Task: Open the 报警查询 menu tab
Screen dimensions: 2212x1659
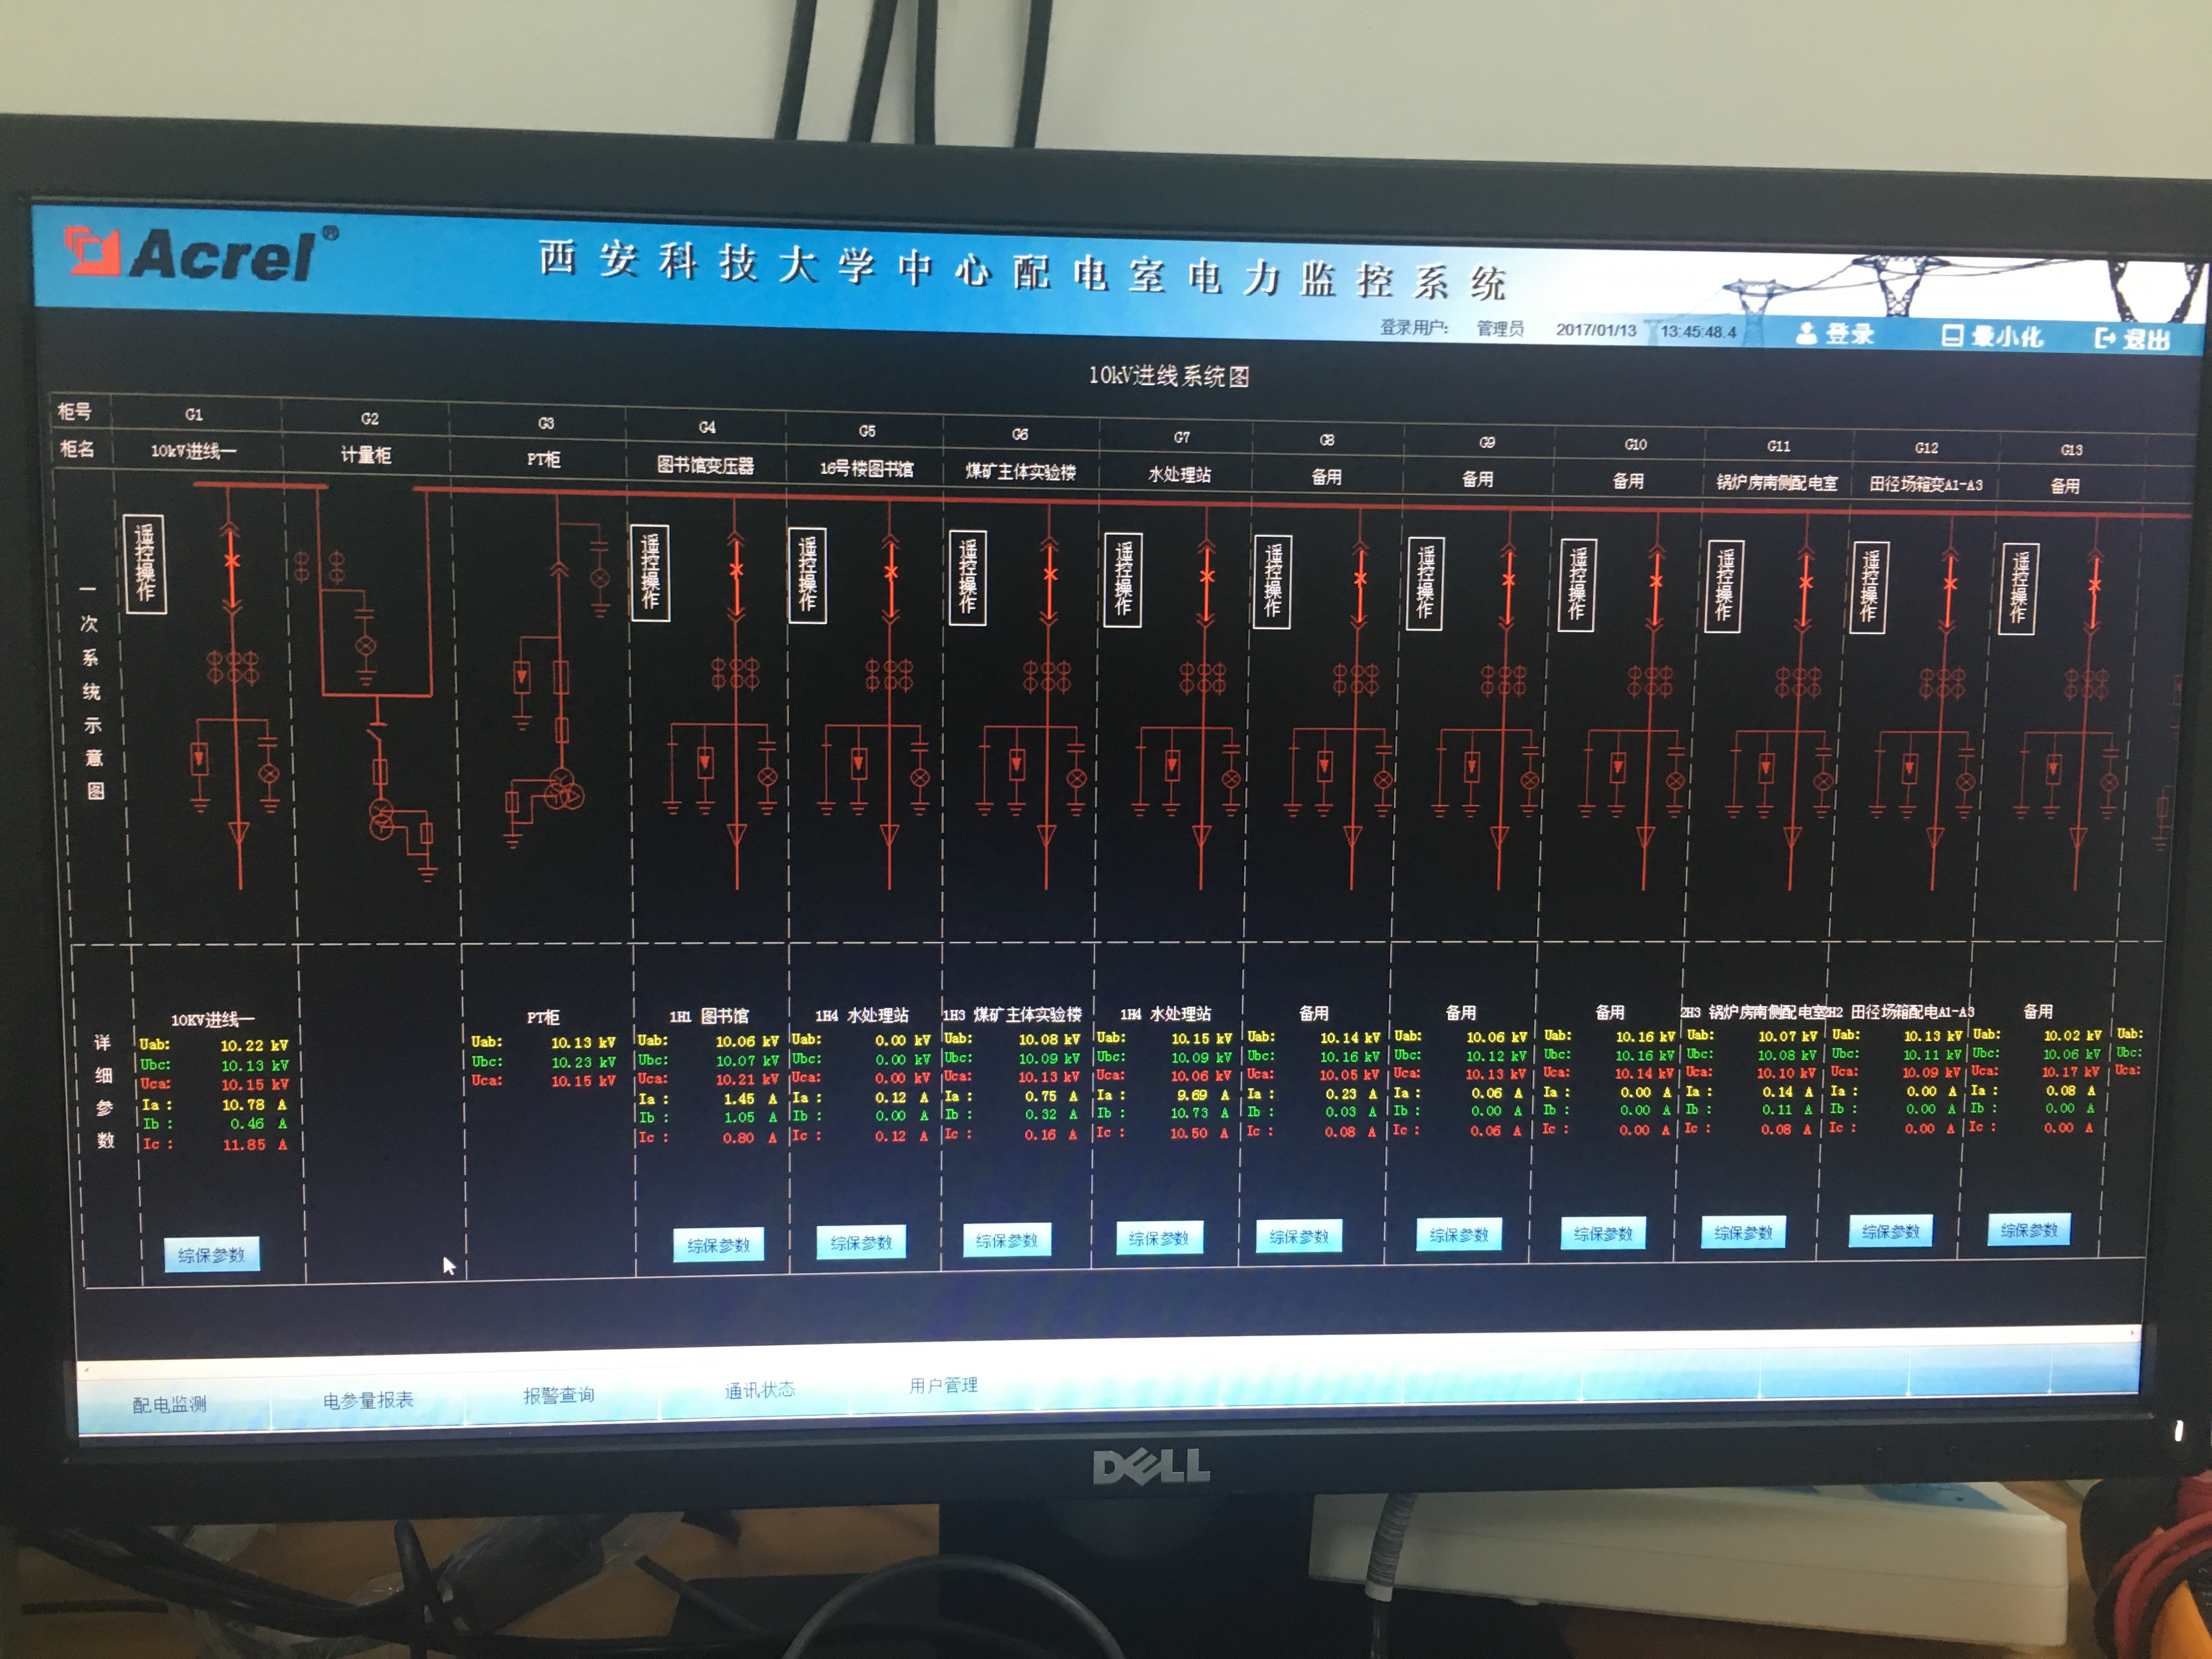Action: pos(558,1395)
